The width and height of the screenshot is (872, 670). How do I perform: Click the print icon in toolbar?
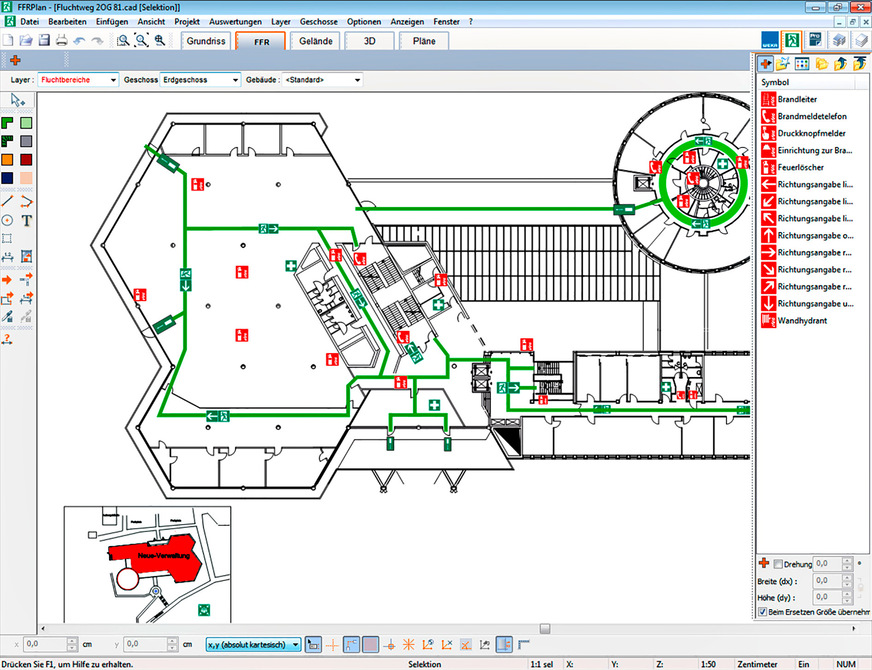61,40
